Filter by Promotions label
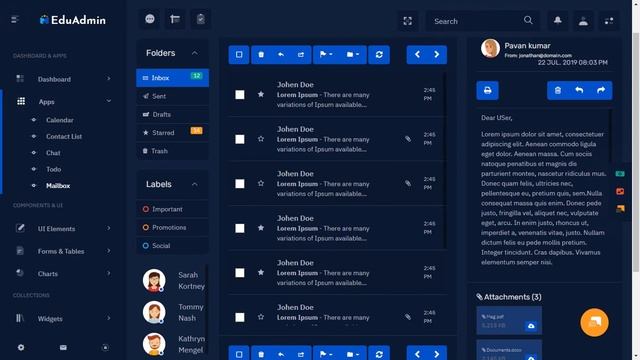This screenshot has width=640, height=360. pyautogui.click(x=172, y=227)
